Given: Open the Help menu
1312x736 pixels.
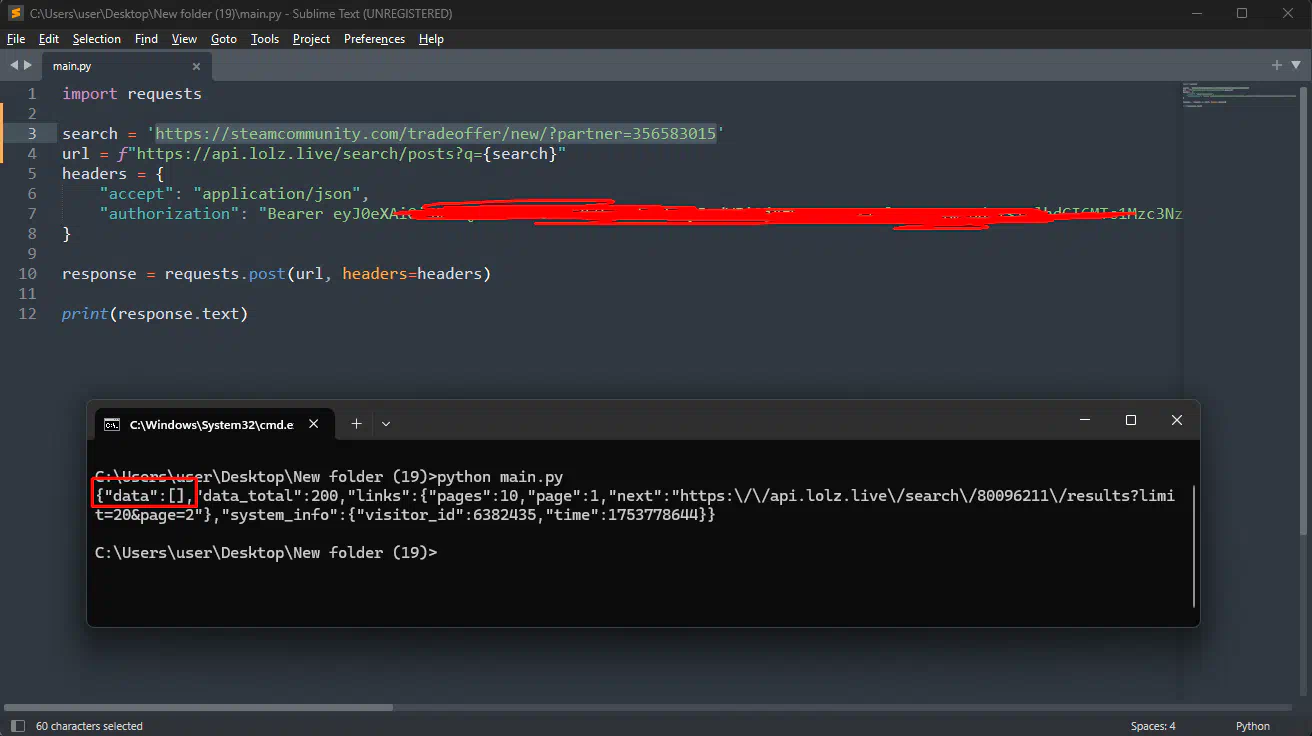Looking at the screenshot, I should [x=431, y=39].
